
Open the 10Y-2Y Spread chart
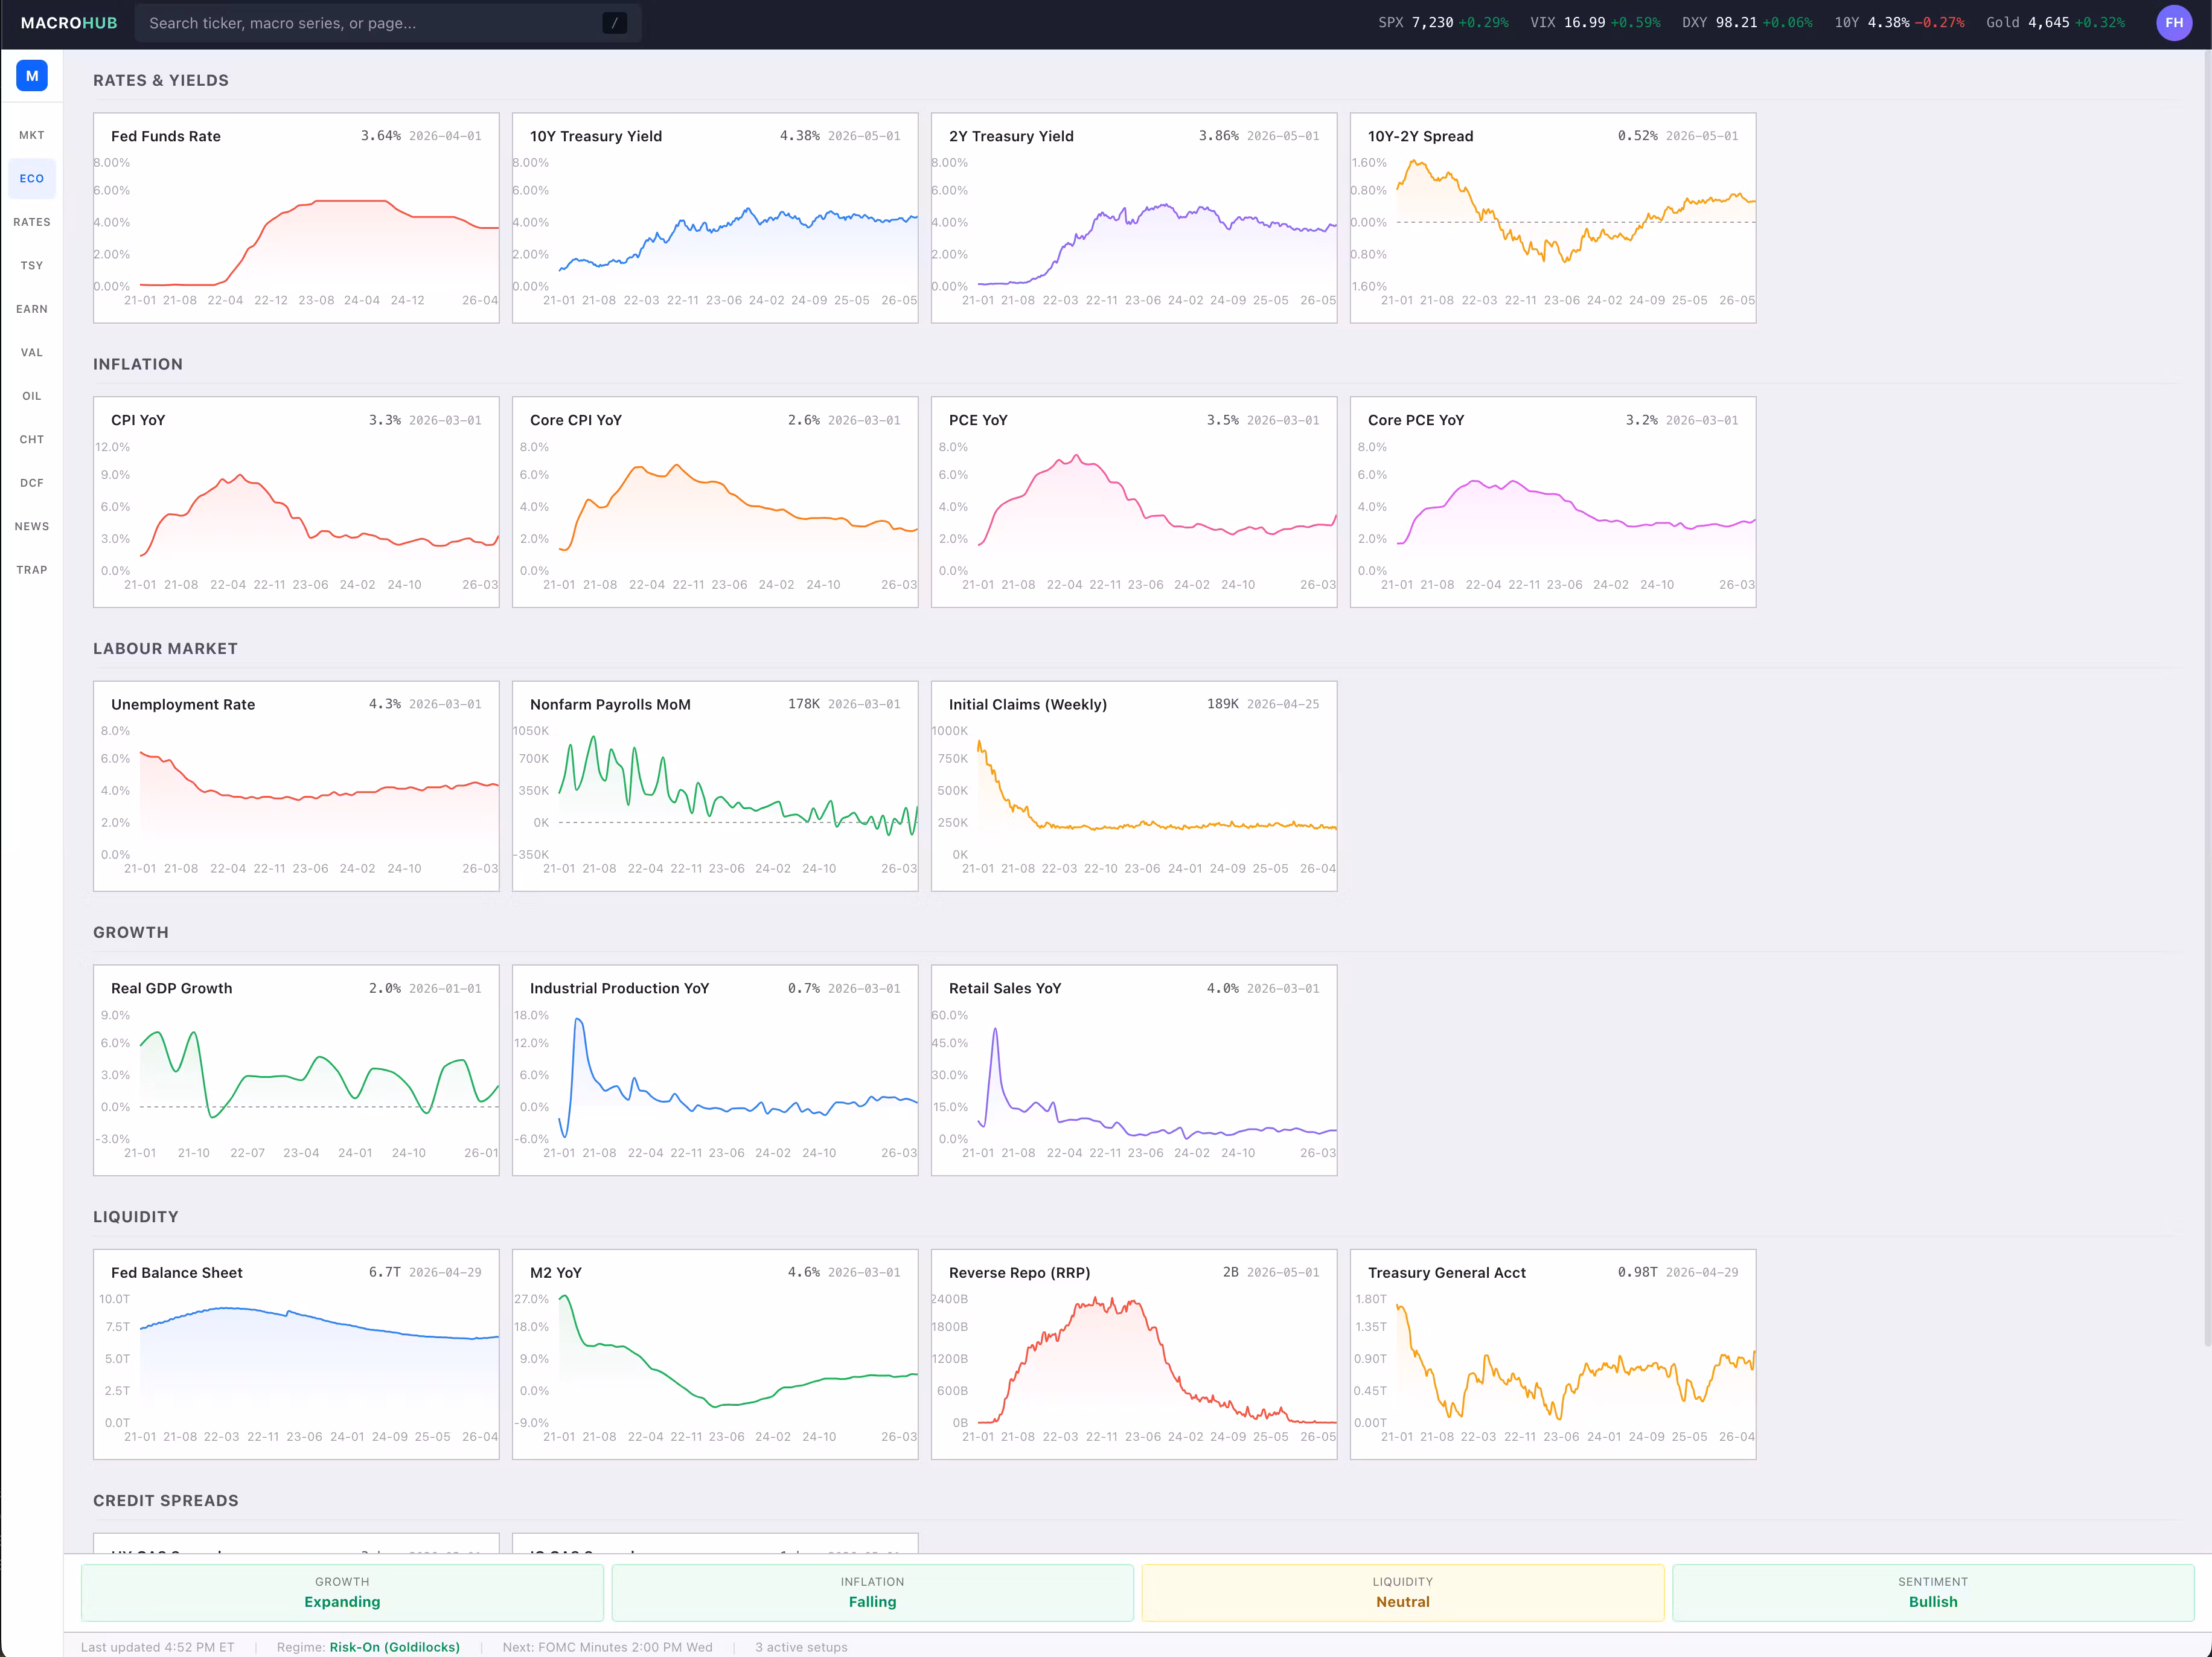click(x=1553, y=218)
